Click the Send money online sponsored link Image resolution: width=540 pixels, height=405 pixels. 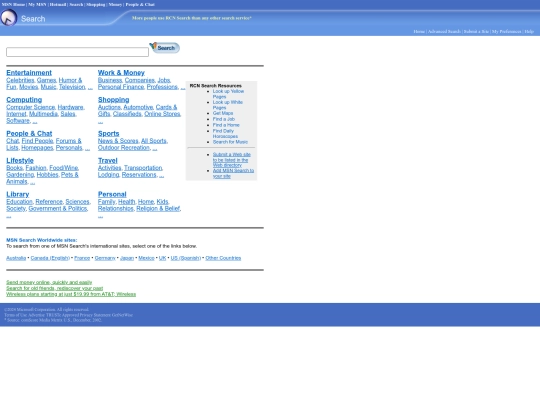49,282
